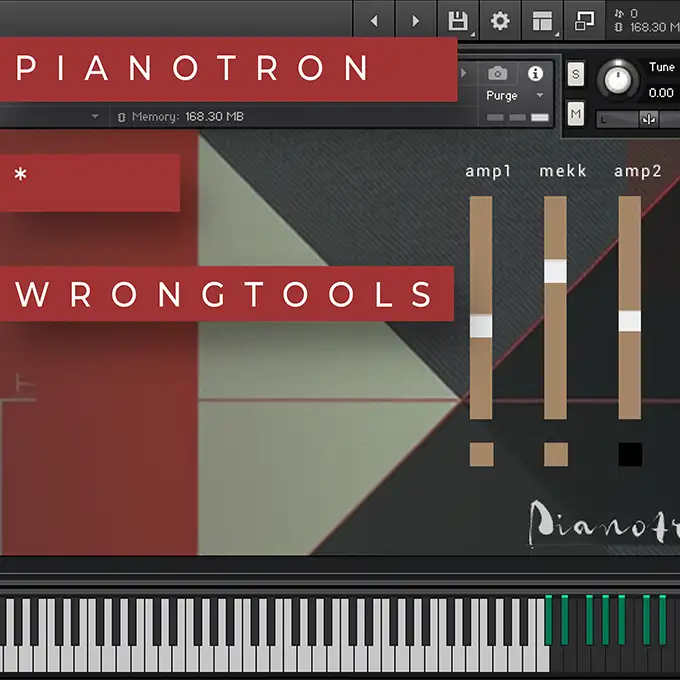The width and height of the screenshot is (680, 680).
Task: Click the amp2 slider handle
Action: [629, 321]
